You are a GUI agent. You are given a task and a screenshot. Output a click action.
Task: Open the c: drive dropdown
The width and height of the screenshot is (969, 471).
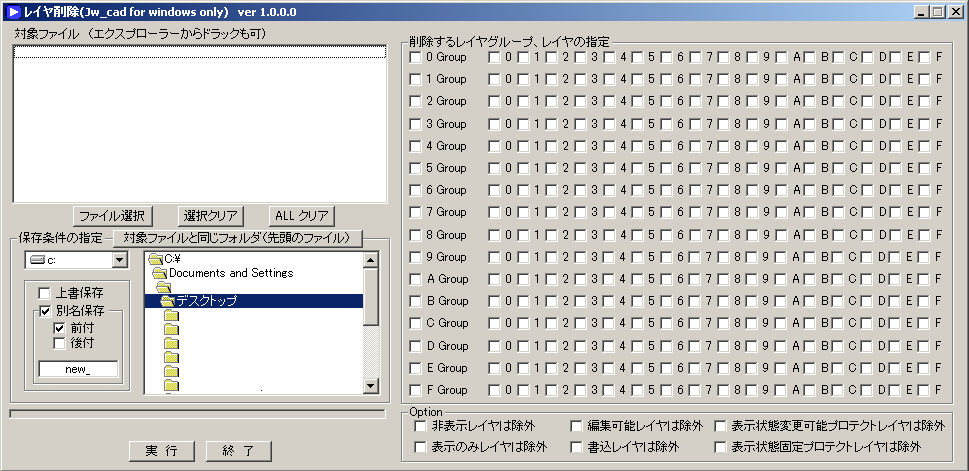pyautogui.click(x=120, y=260)
